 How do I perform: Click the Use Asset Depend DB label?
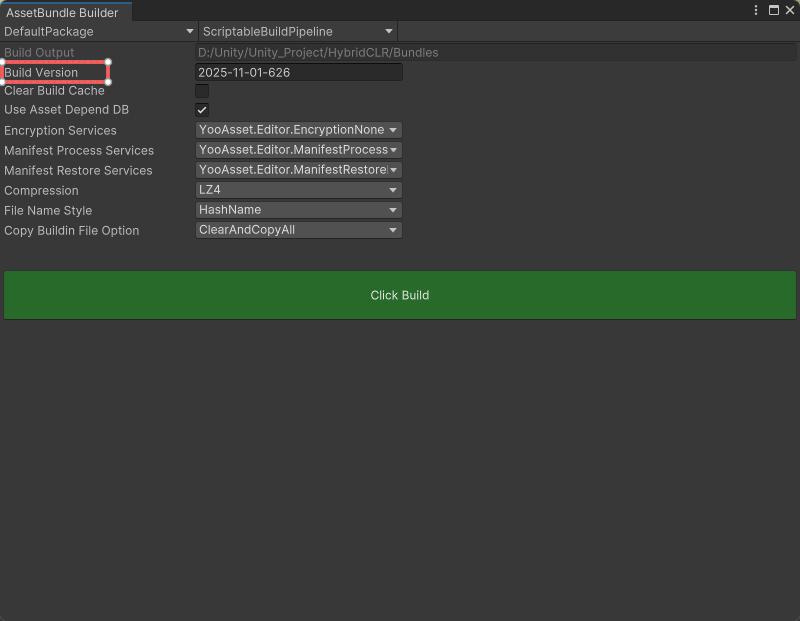pos(66,110)
